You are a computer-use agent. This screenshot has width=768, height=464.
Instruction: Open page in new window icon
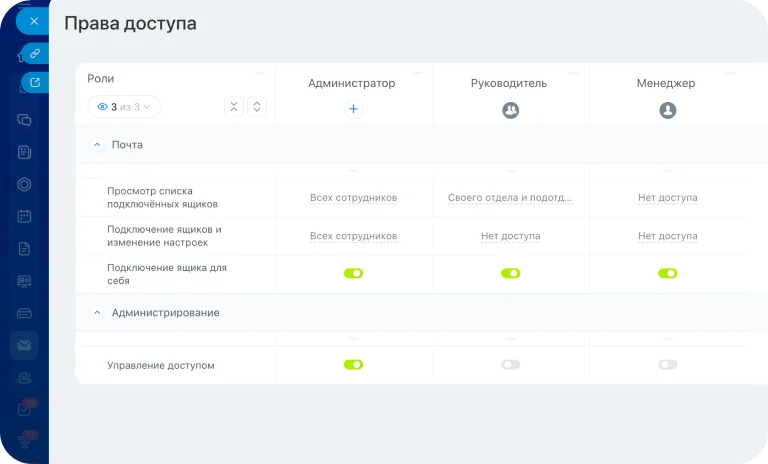(35, 83)
